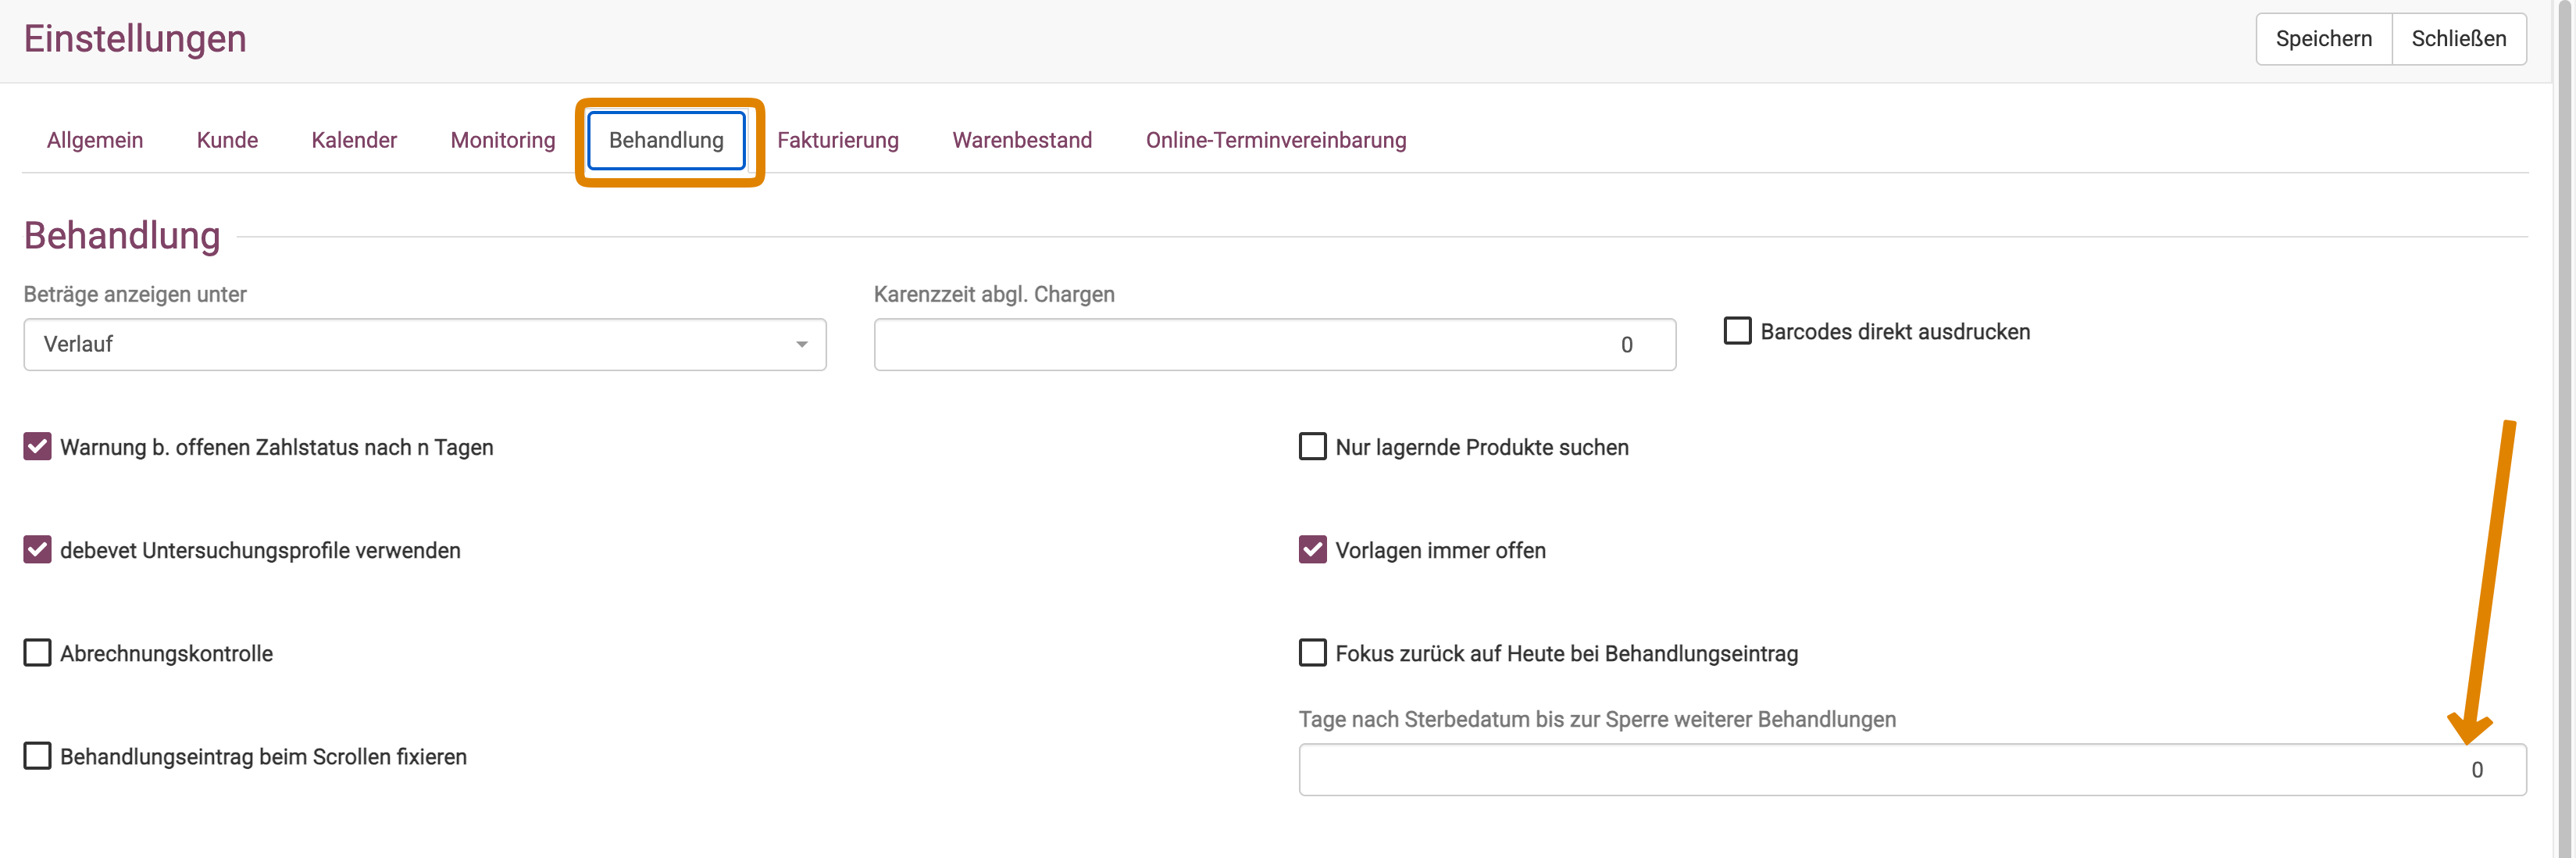The image size is (2576, 858).
Task: Enable Nur lagernde Produkte suchen
Action: tap(1313, 447)
